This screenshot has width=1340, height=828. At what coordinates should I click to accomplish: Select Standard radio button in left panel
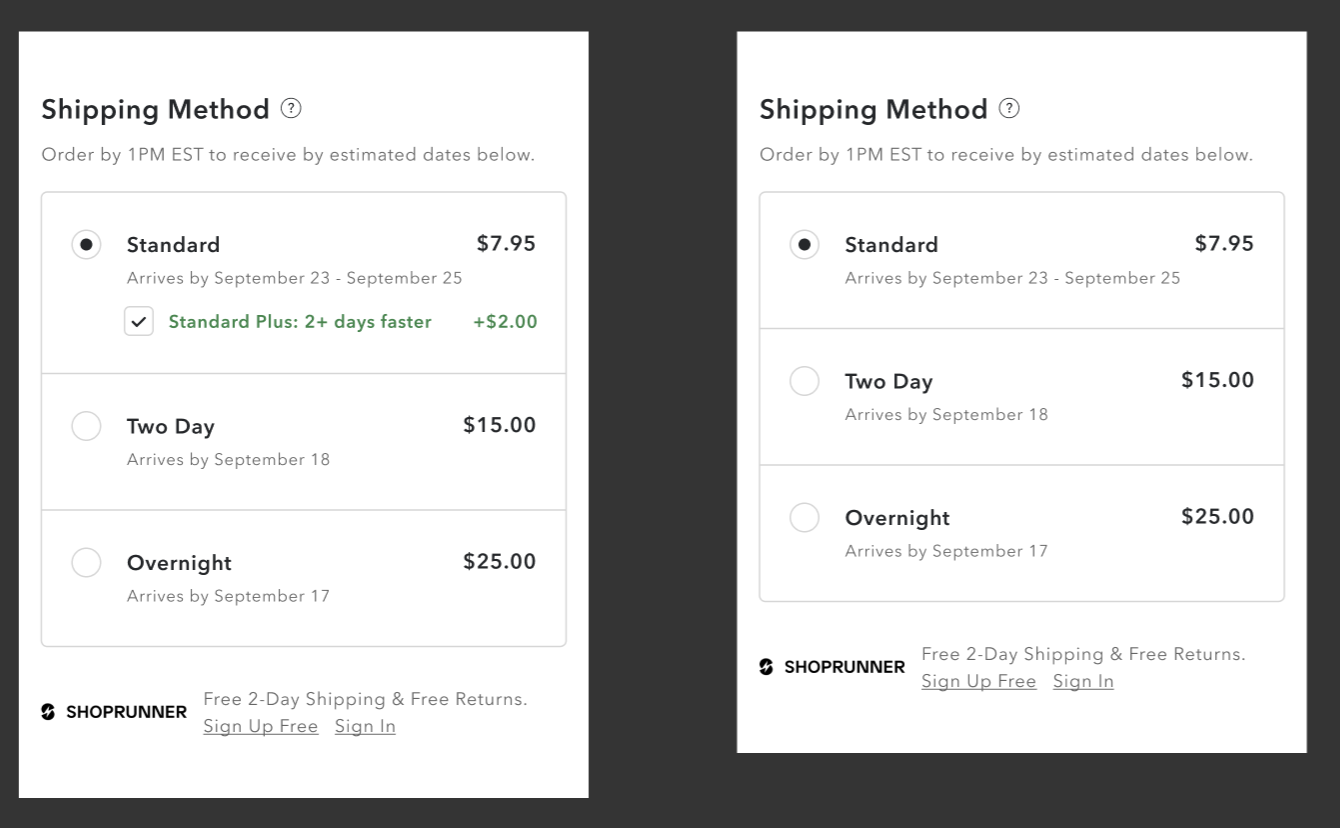(86, 244)
